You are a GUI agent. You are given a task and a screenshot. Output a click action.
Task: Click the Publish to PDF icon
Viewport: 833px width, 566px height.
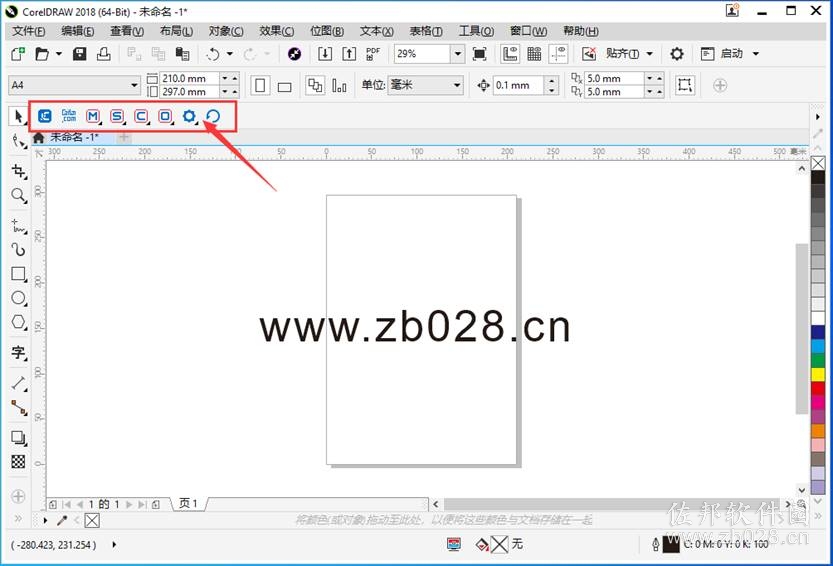(x=373, y=54)
